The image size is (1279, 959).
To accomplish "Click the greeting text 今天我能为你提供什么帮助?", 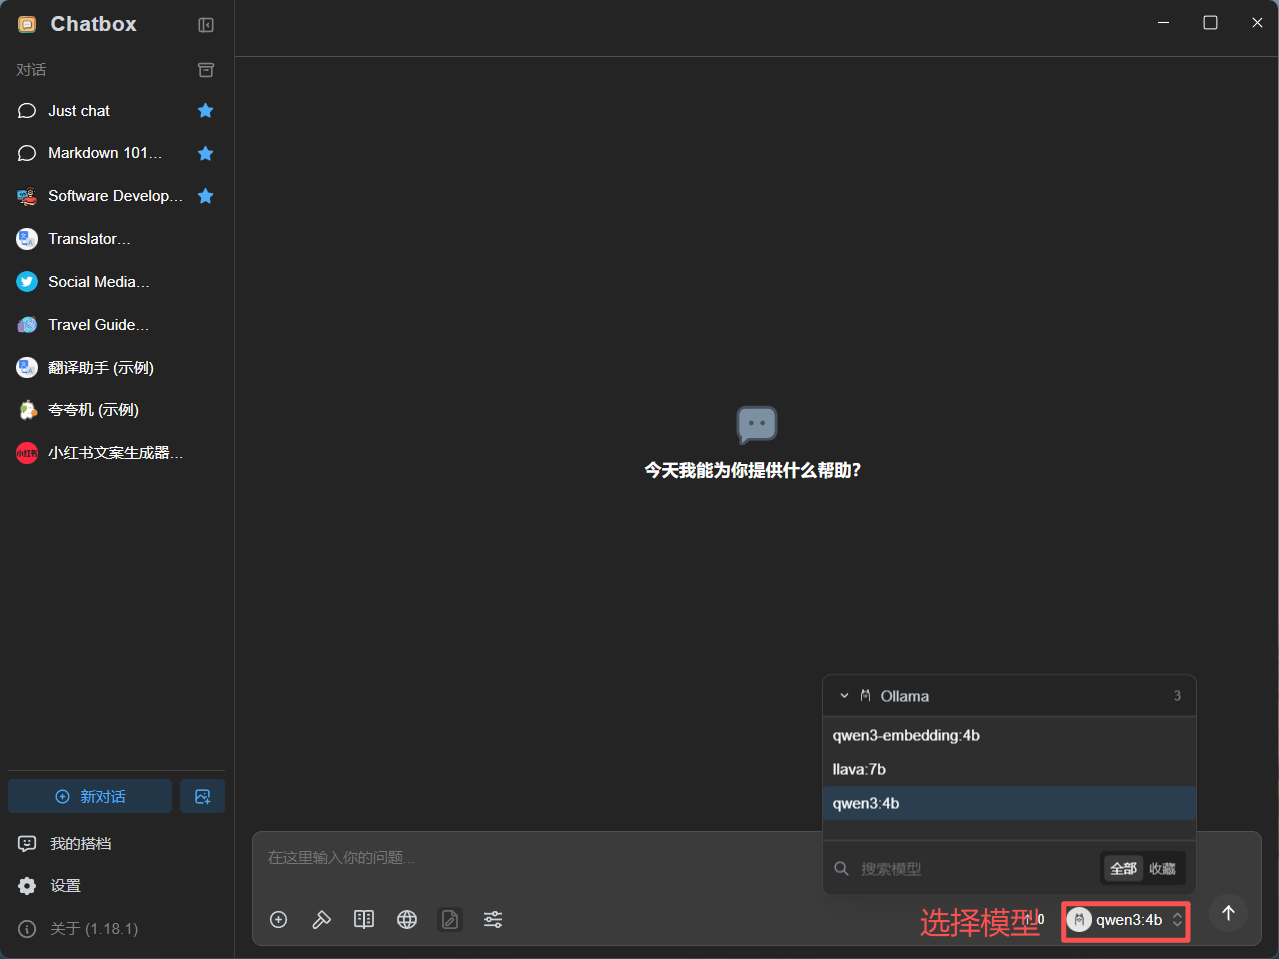I will pyautogui.click(x=753, y=470).
